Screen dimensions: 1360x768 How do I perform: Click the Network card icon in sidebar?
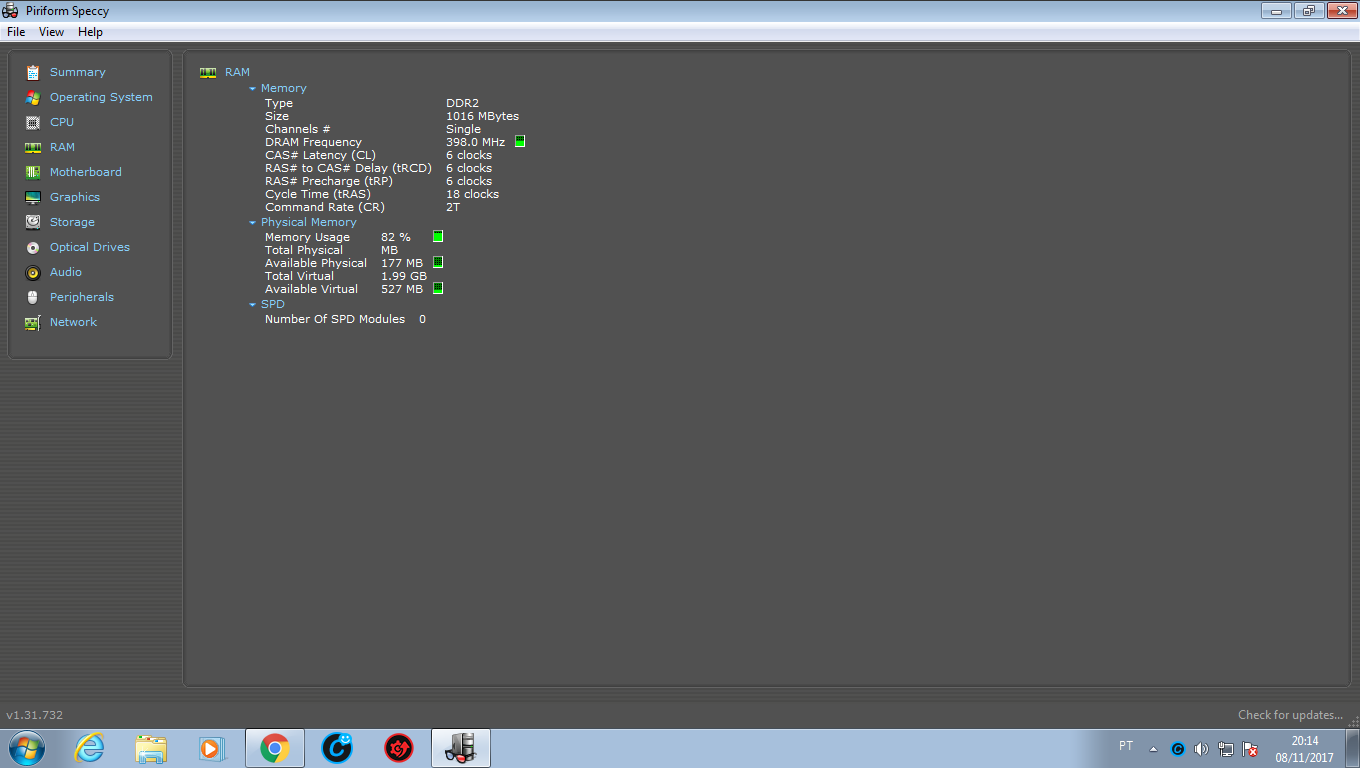pyautogui.click(x=33, y=322)
